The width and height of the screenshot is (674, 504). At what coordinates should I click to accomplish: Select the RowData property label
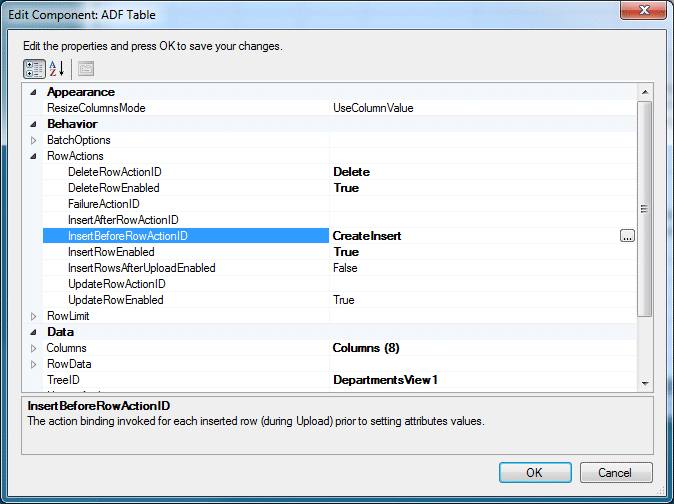click(69, 364)
